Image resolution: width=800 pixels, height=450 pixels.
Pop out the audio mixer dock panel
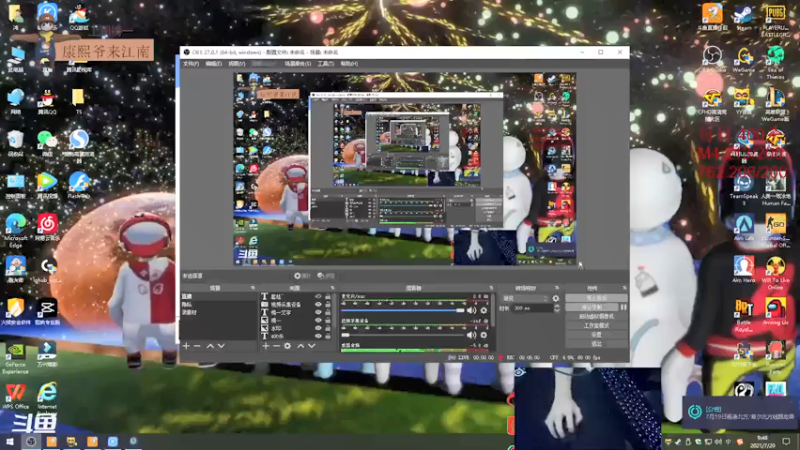tap(491, 288)
